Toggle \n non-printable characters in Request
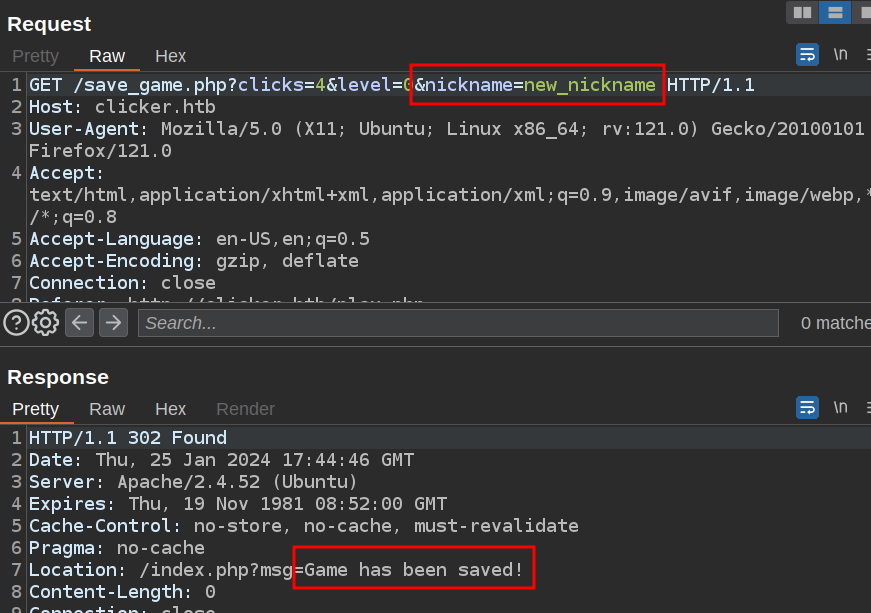The width and height of the screenshot is (871, 613). pos(841,55)
